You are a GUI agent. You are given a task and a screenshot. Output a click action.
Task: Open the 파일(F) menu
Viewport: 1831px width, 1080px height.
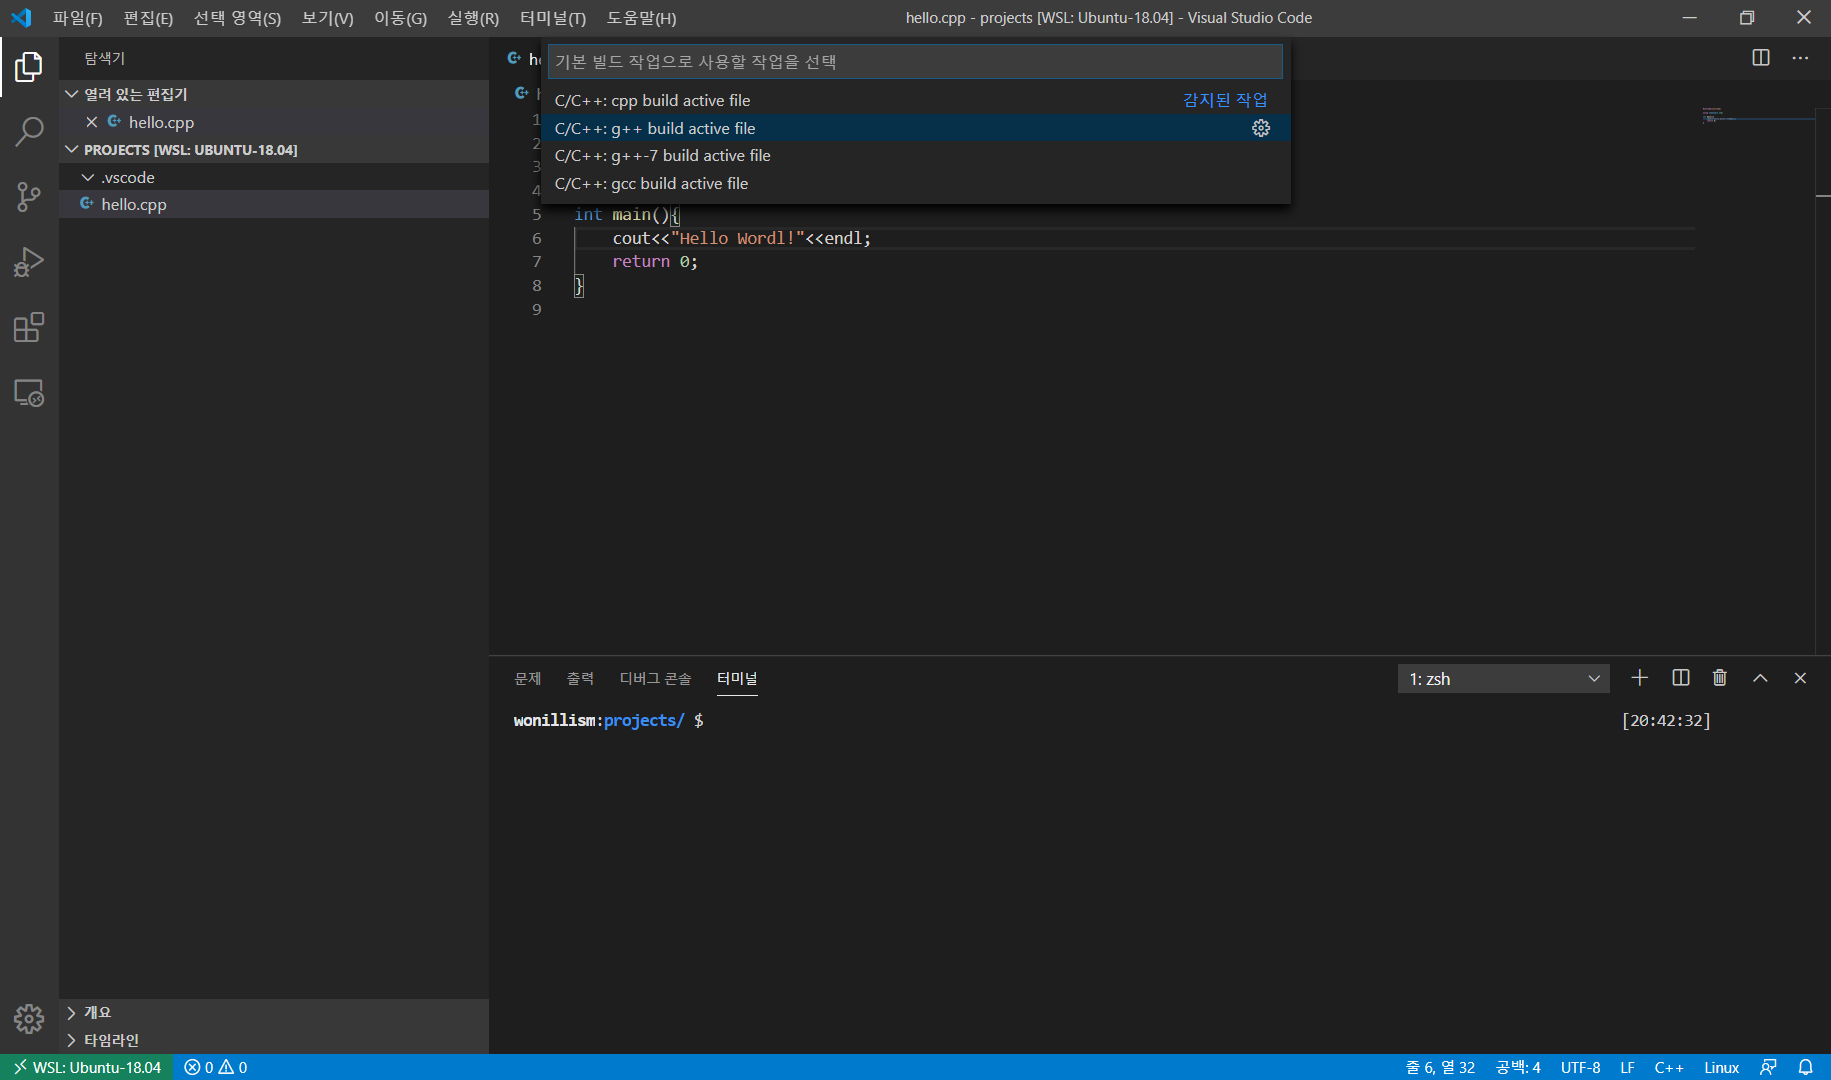pyautogui.click(x=77, y=18)
